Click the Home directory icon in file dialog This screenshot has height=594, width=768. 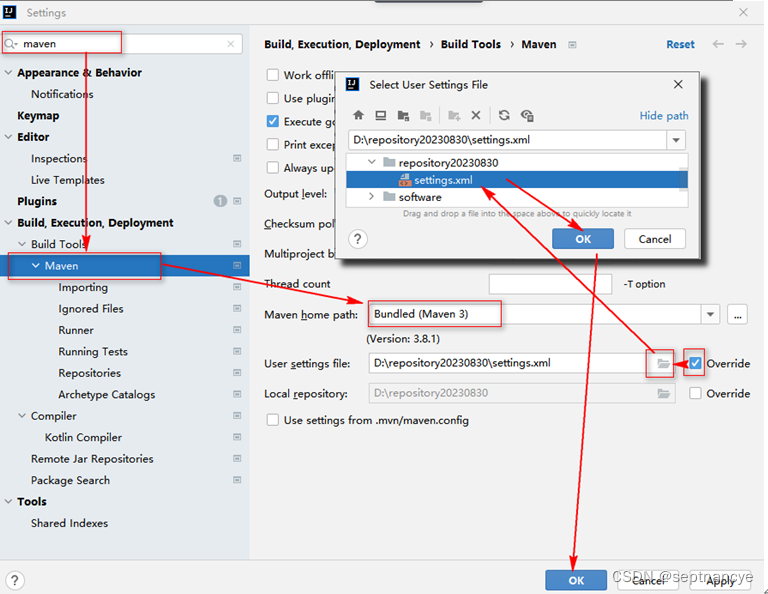tap(359, 116)
